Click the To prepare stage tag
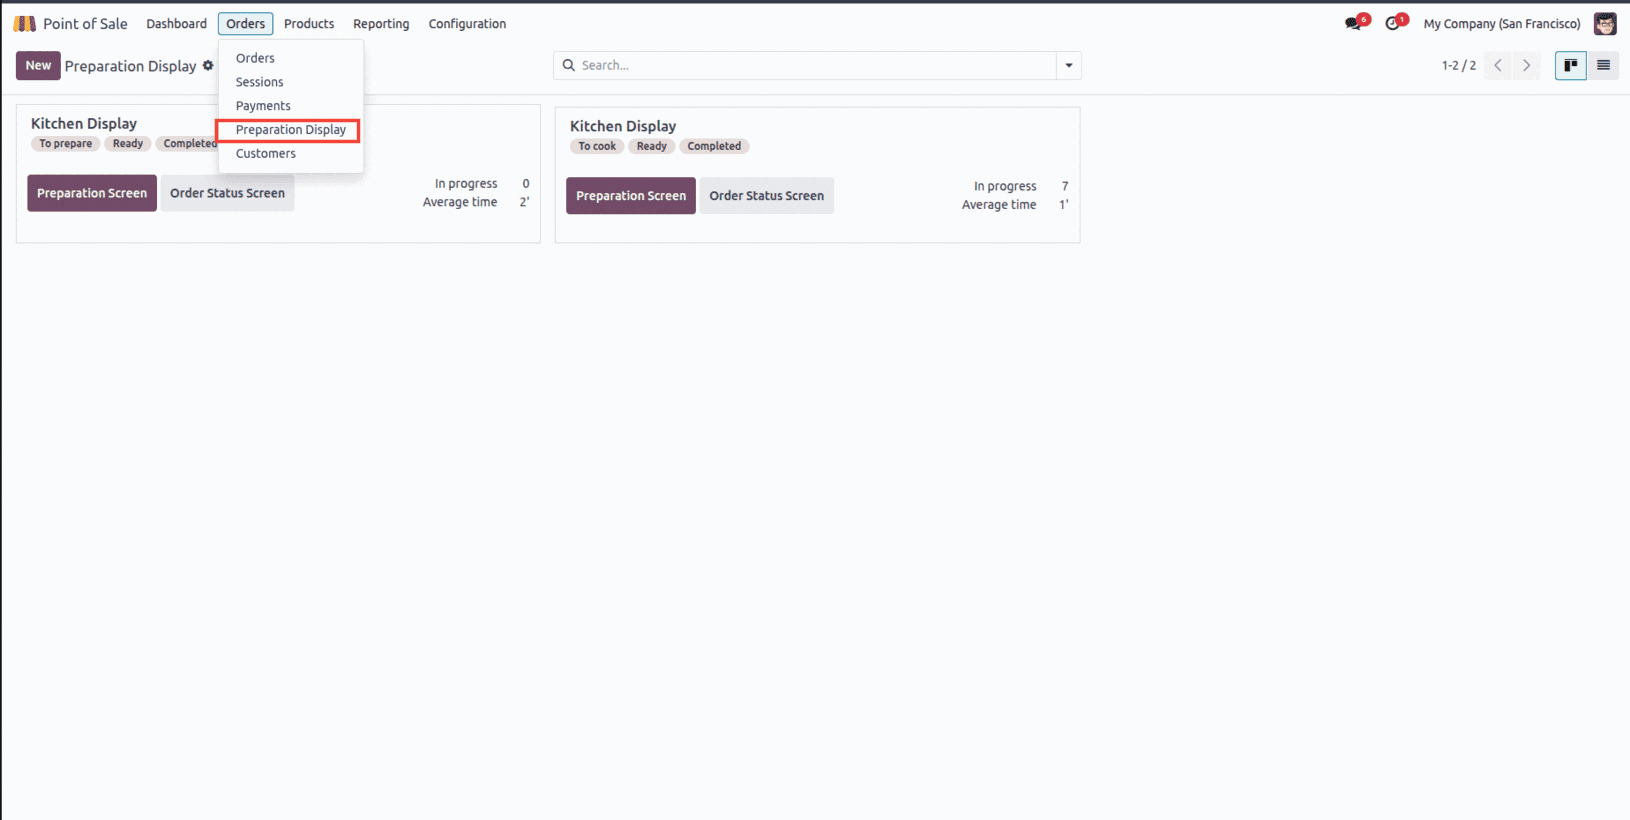The height and width of the screenshot is (820, 1630). [x=66, y=144]
